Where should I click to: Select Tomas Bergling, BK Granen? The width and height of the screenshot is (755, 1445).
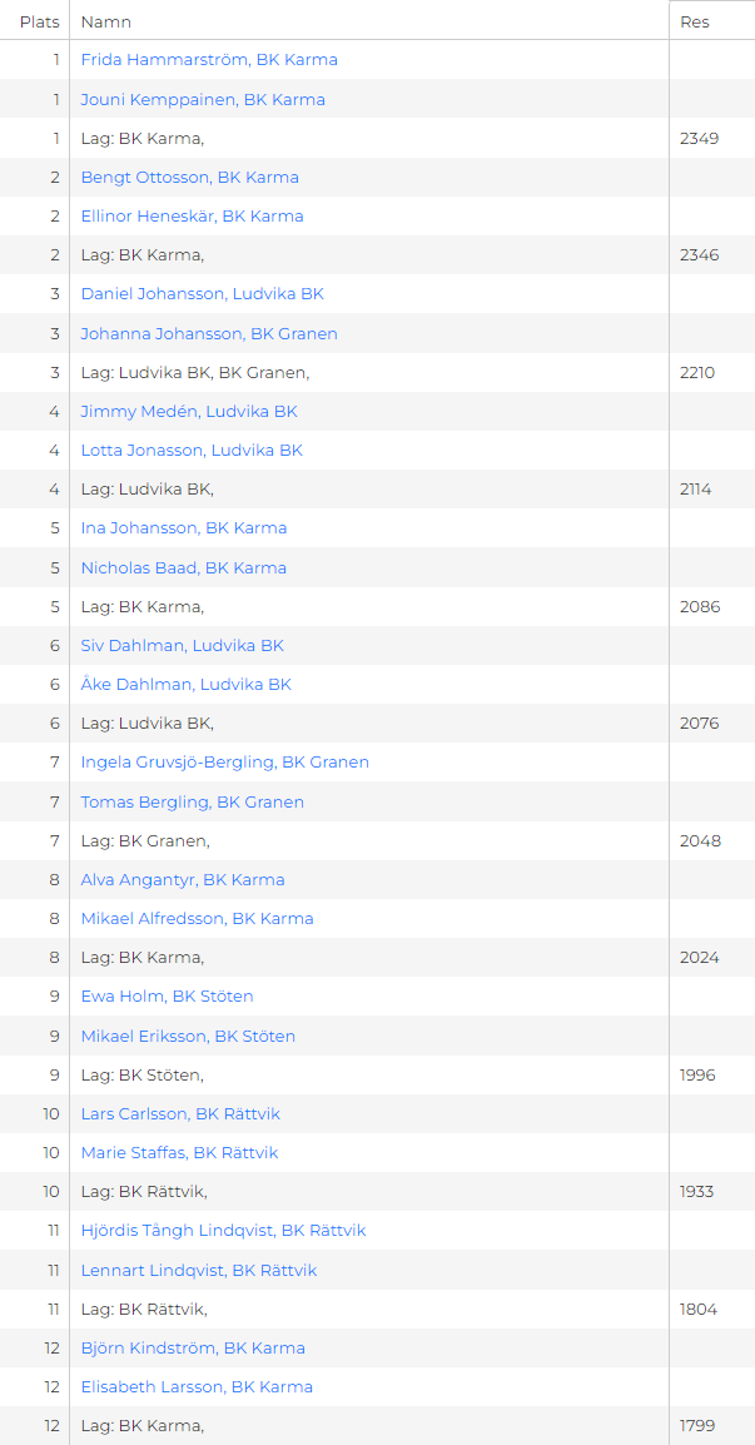click(192, 801)
